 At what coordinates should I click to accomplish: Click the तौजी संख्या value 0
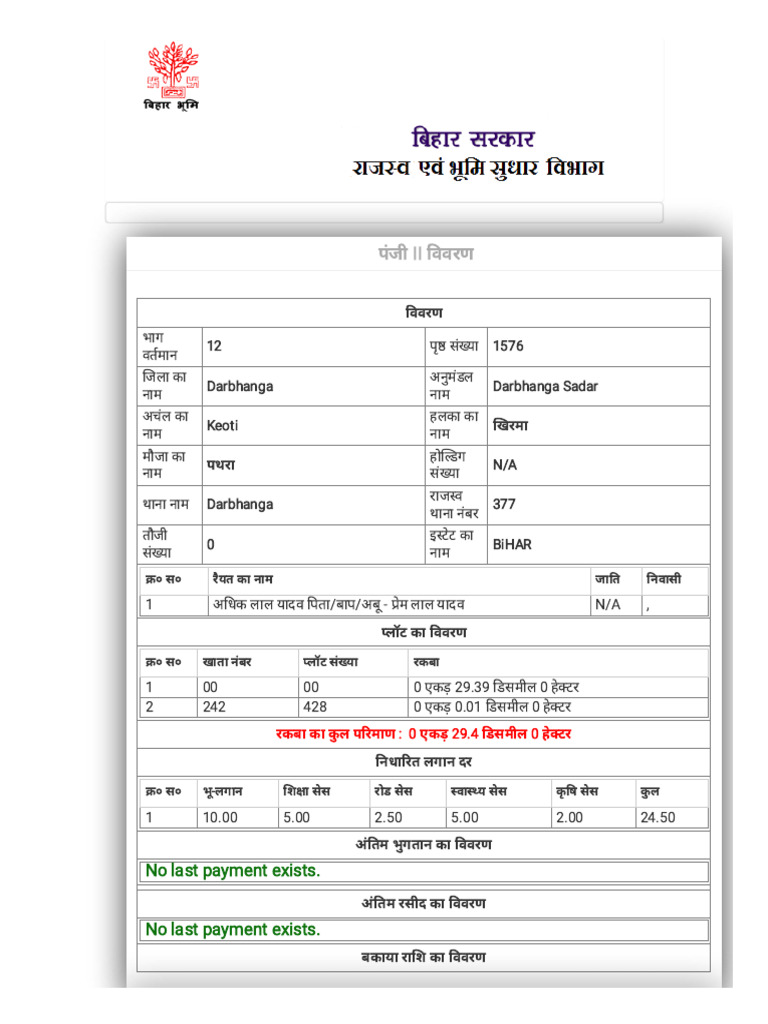[x=210, y=545]
